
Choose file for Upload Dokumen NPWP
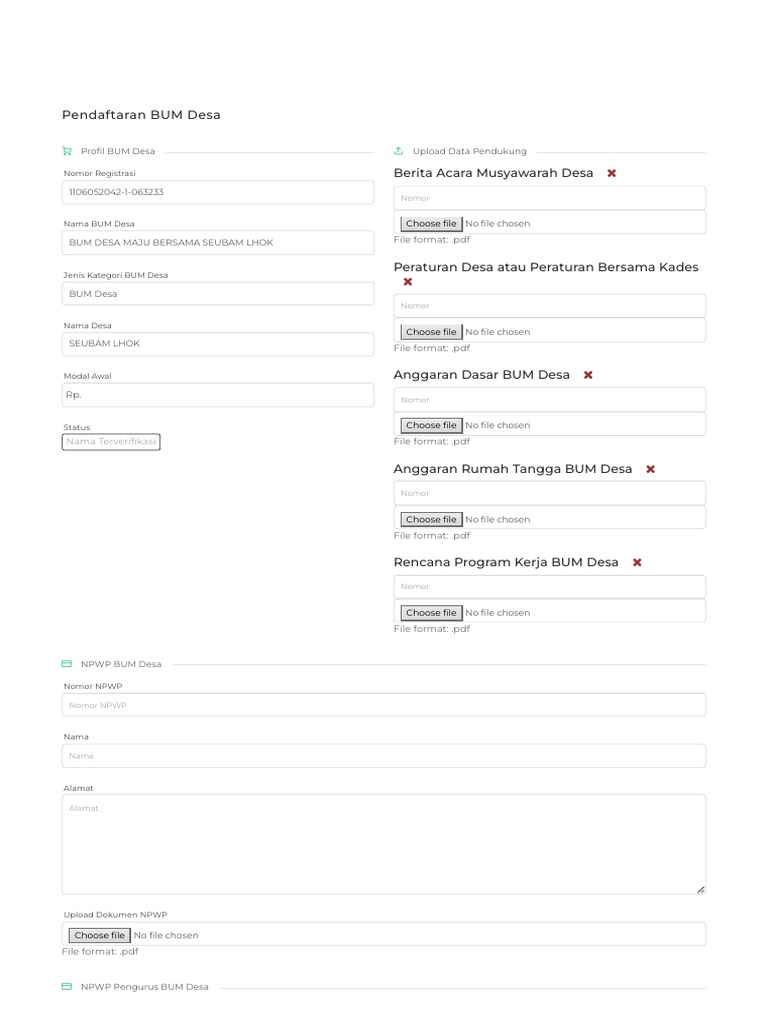click(x=99, y=935)
